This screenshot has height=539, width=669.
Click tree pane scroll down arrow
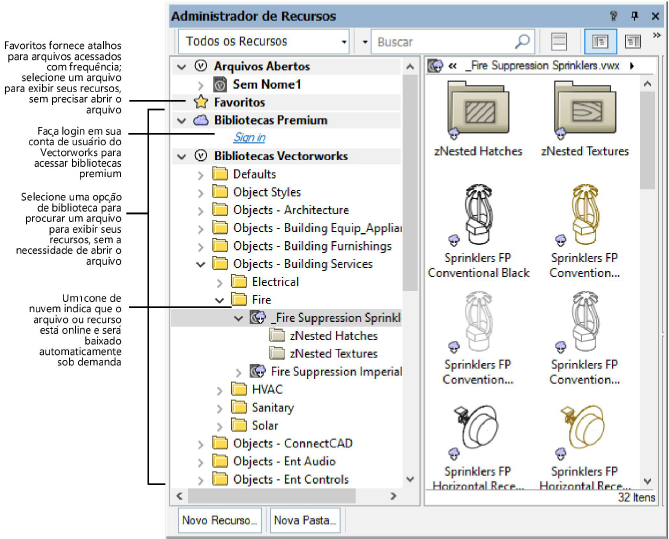(x=410, y=479)
